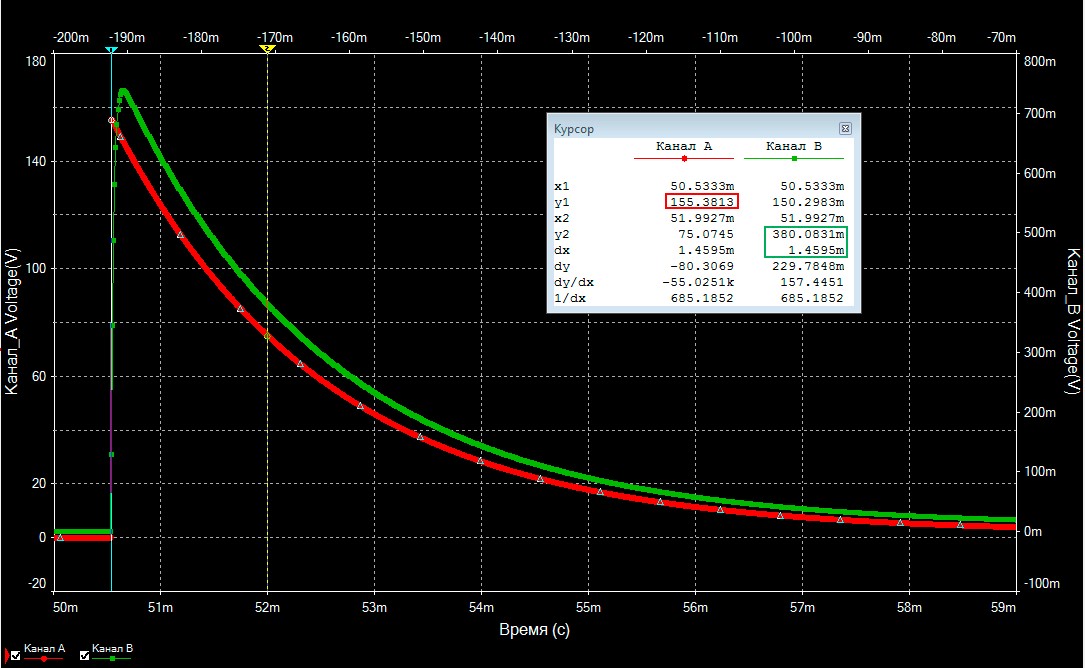
Task: Click the dy/dx value -55.0251k
Action: 700,282
